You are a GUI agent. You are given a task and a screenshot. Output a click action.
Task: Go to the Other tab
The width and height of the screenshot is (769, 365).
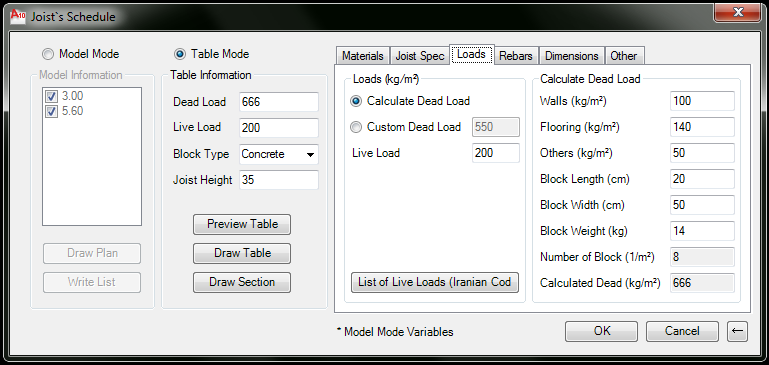624,55
